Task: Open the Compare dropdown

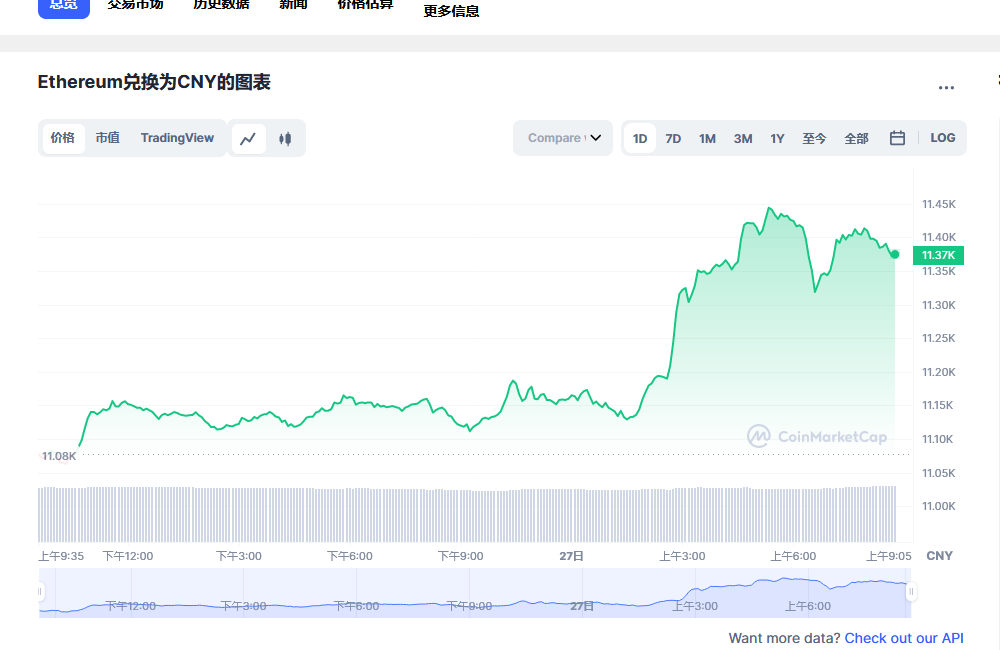Action: coord(562,138)
